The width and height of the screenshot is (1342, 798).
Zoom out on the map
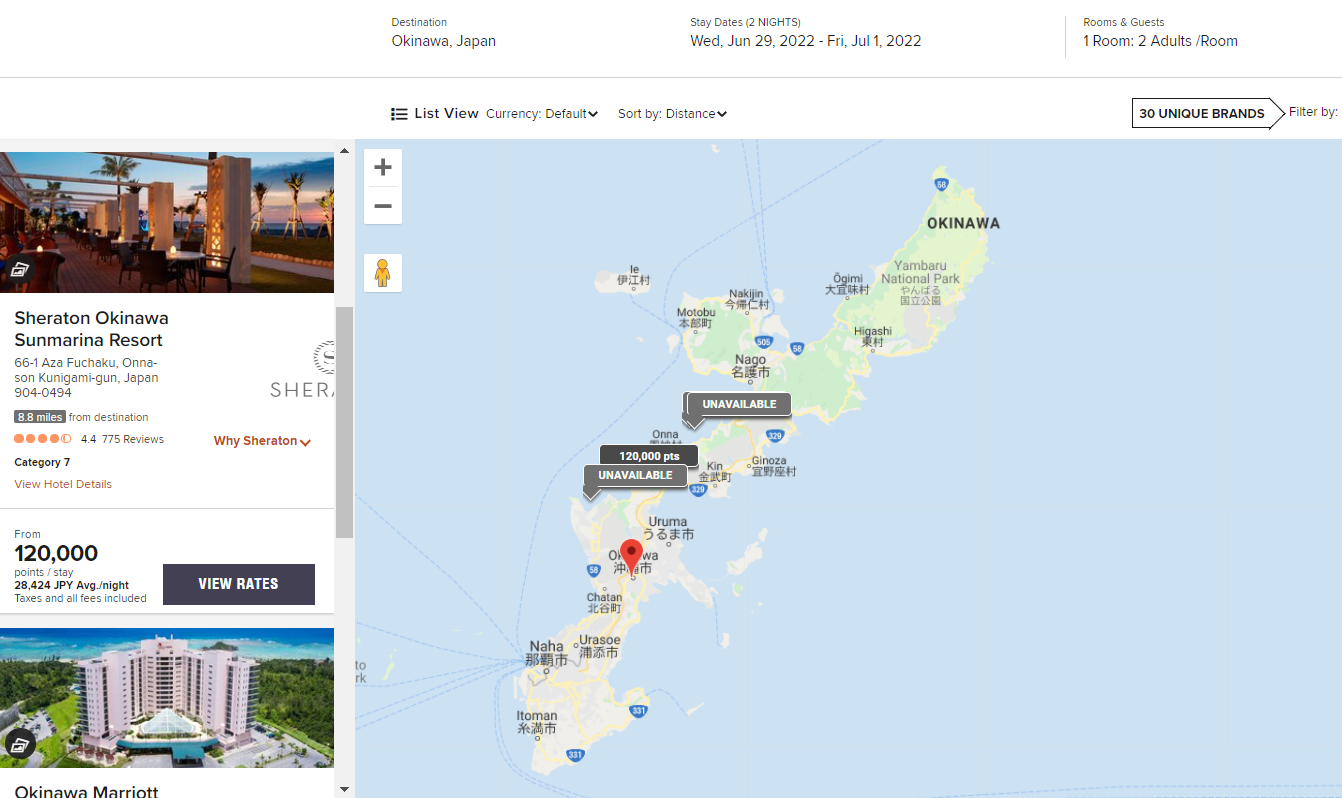coord(383,206)
